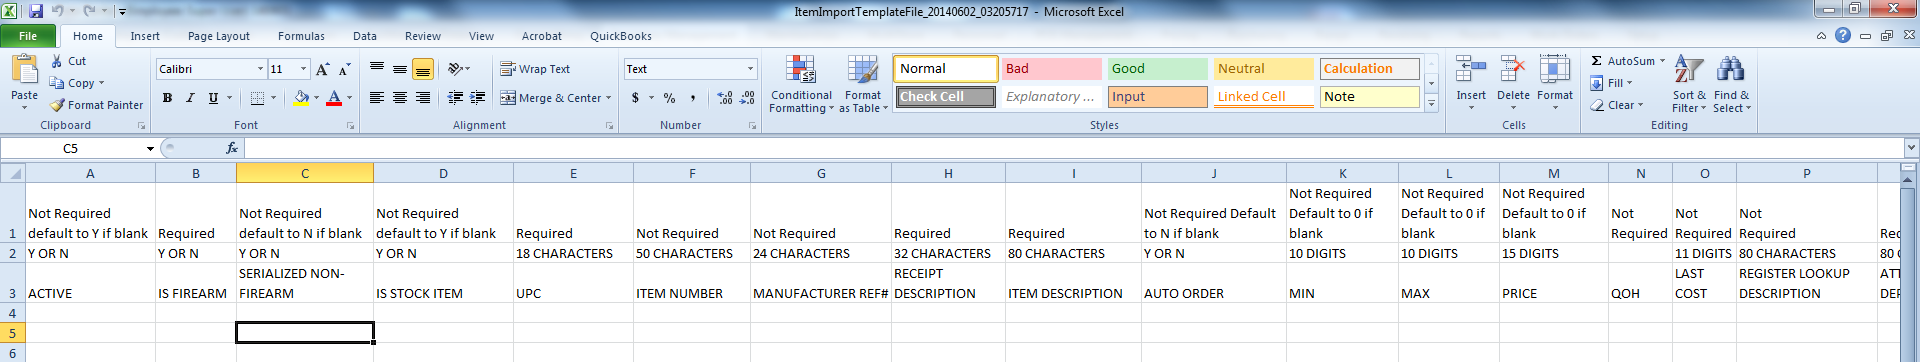Click the Format Painter brush icon
The width and height of the screenshot is (1920, 362).
(57, 105)
